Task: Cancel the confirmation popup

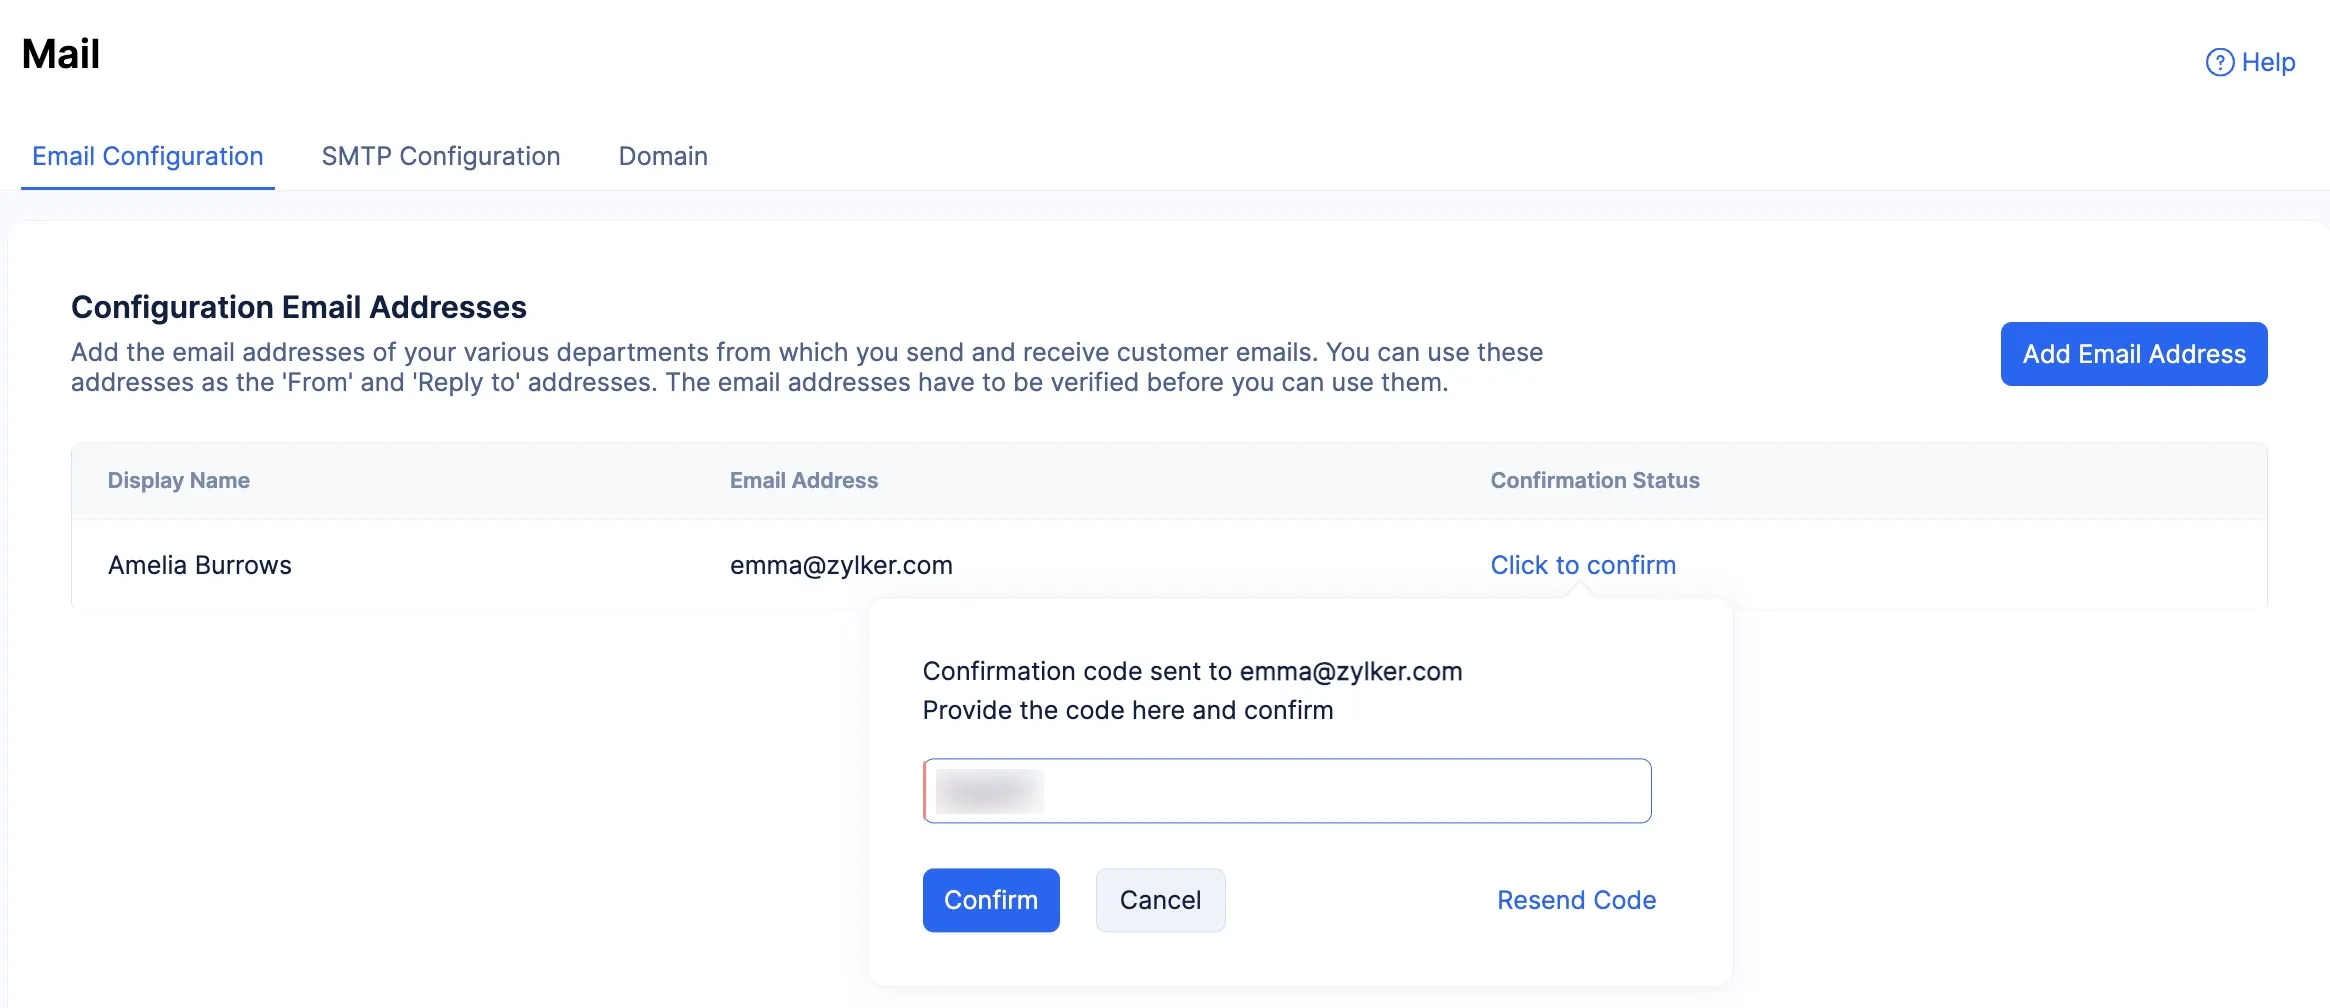Action: pos(1160,900)
